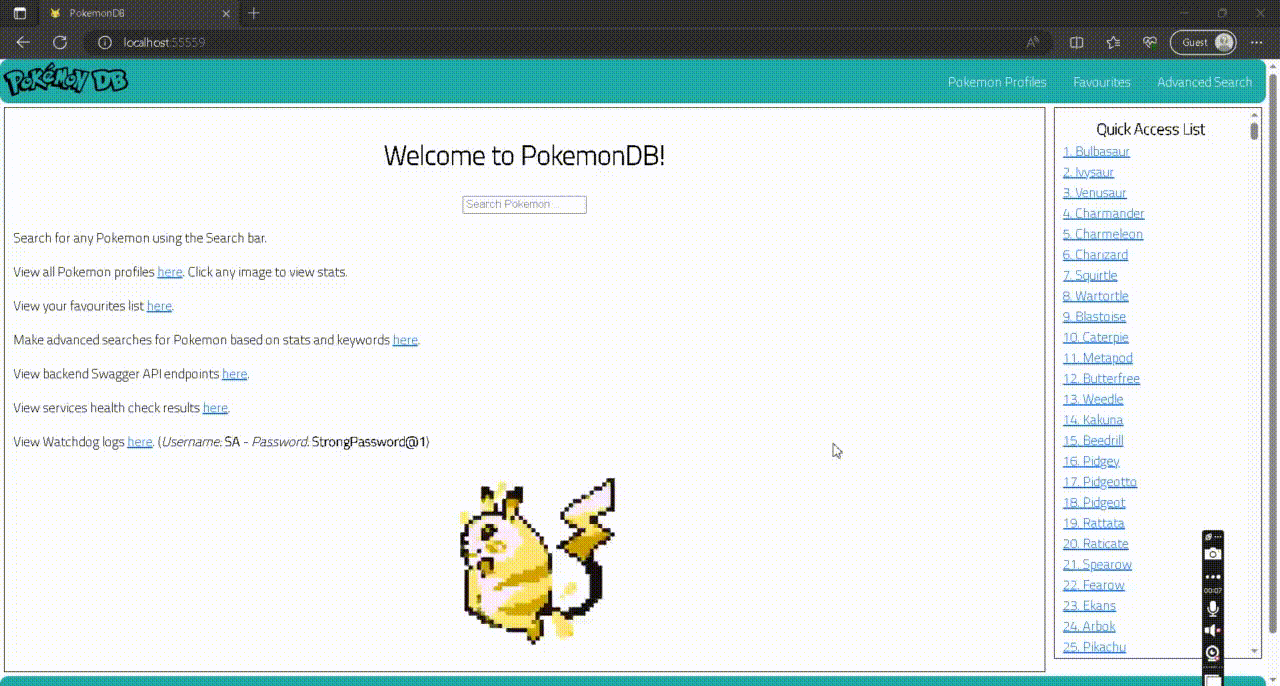Click the read aloud icon in address bar
The width and height of the screenshot is (1280, 686).
click(x=1033, y=42)
